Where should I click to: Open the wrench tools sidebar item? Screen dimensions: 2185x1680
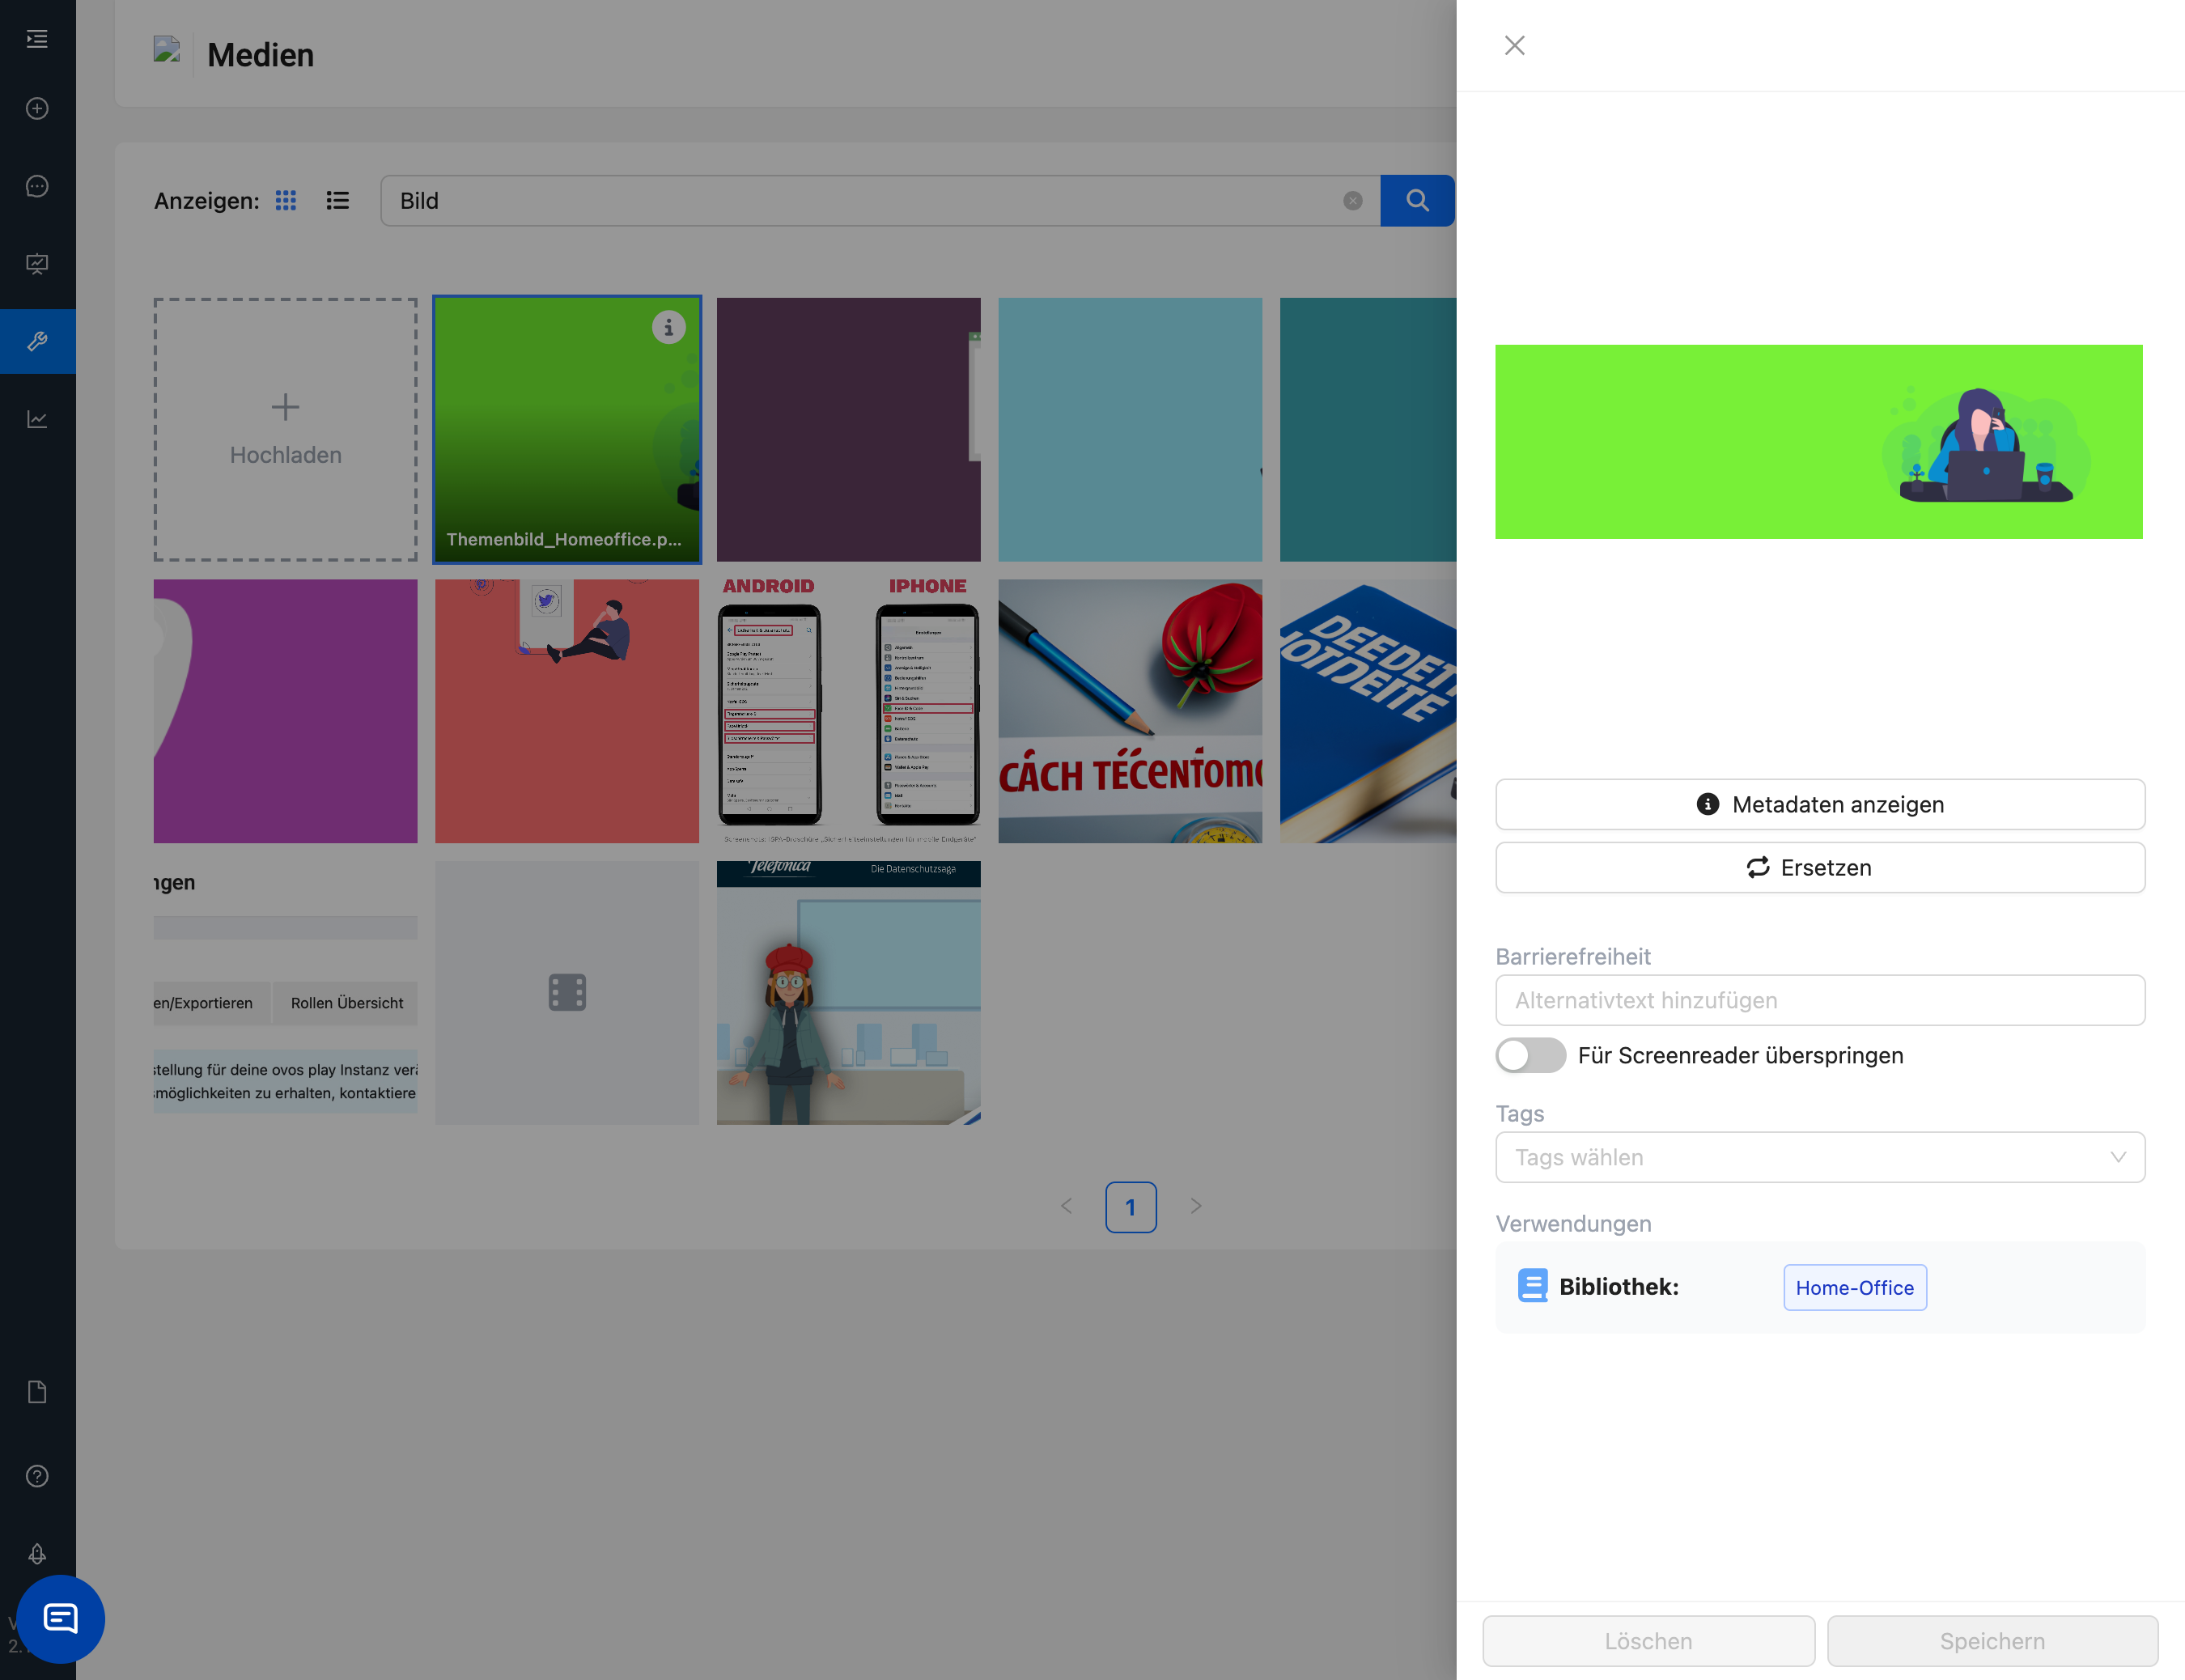37,341
